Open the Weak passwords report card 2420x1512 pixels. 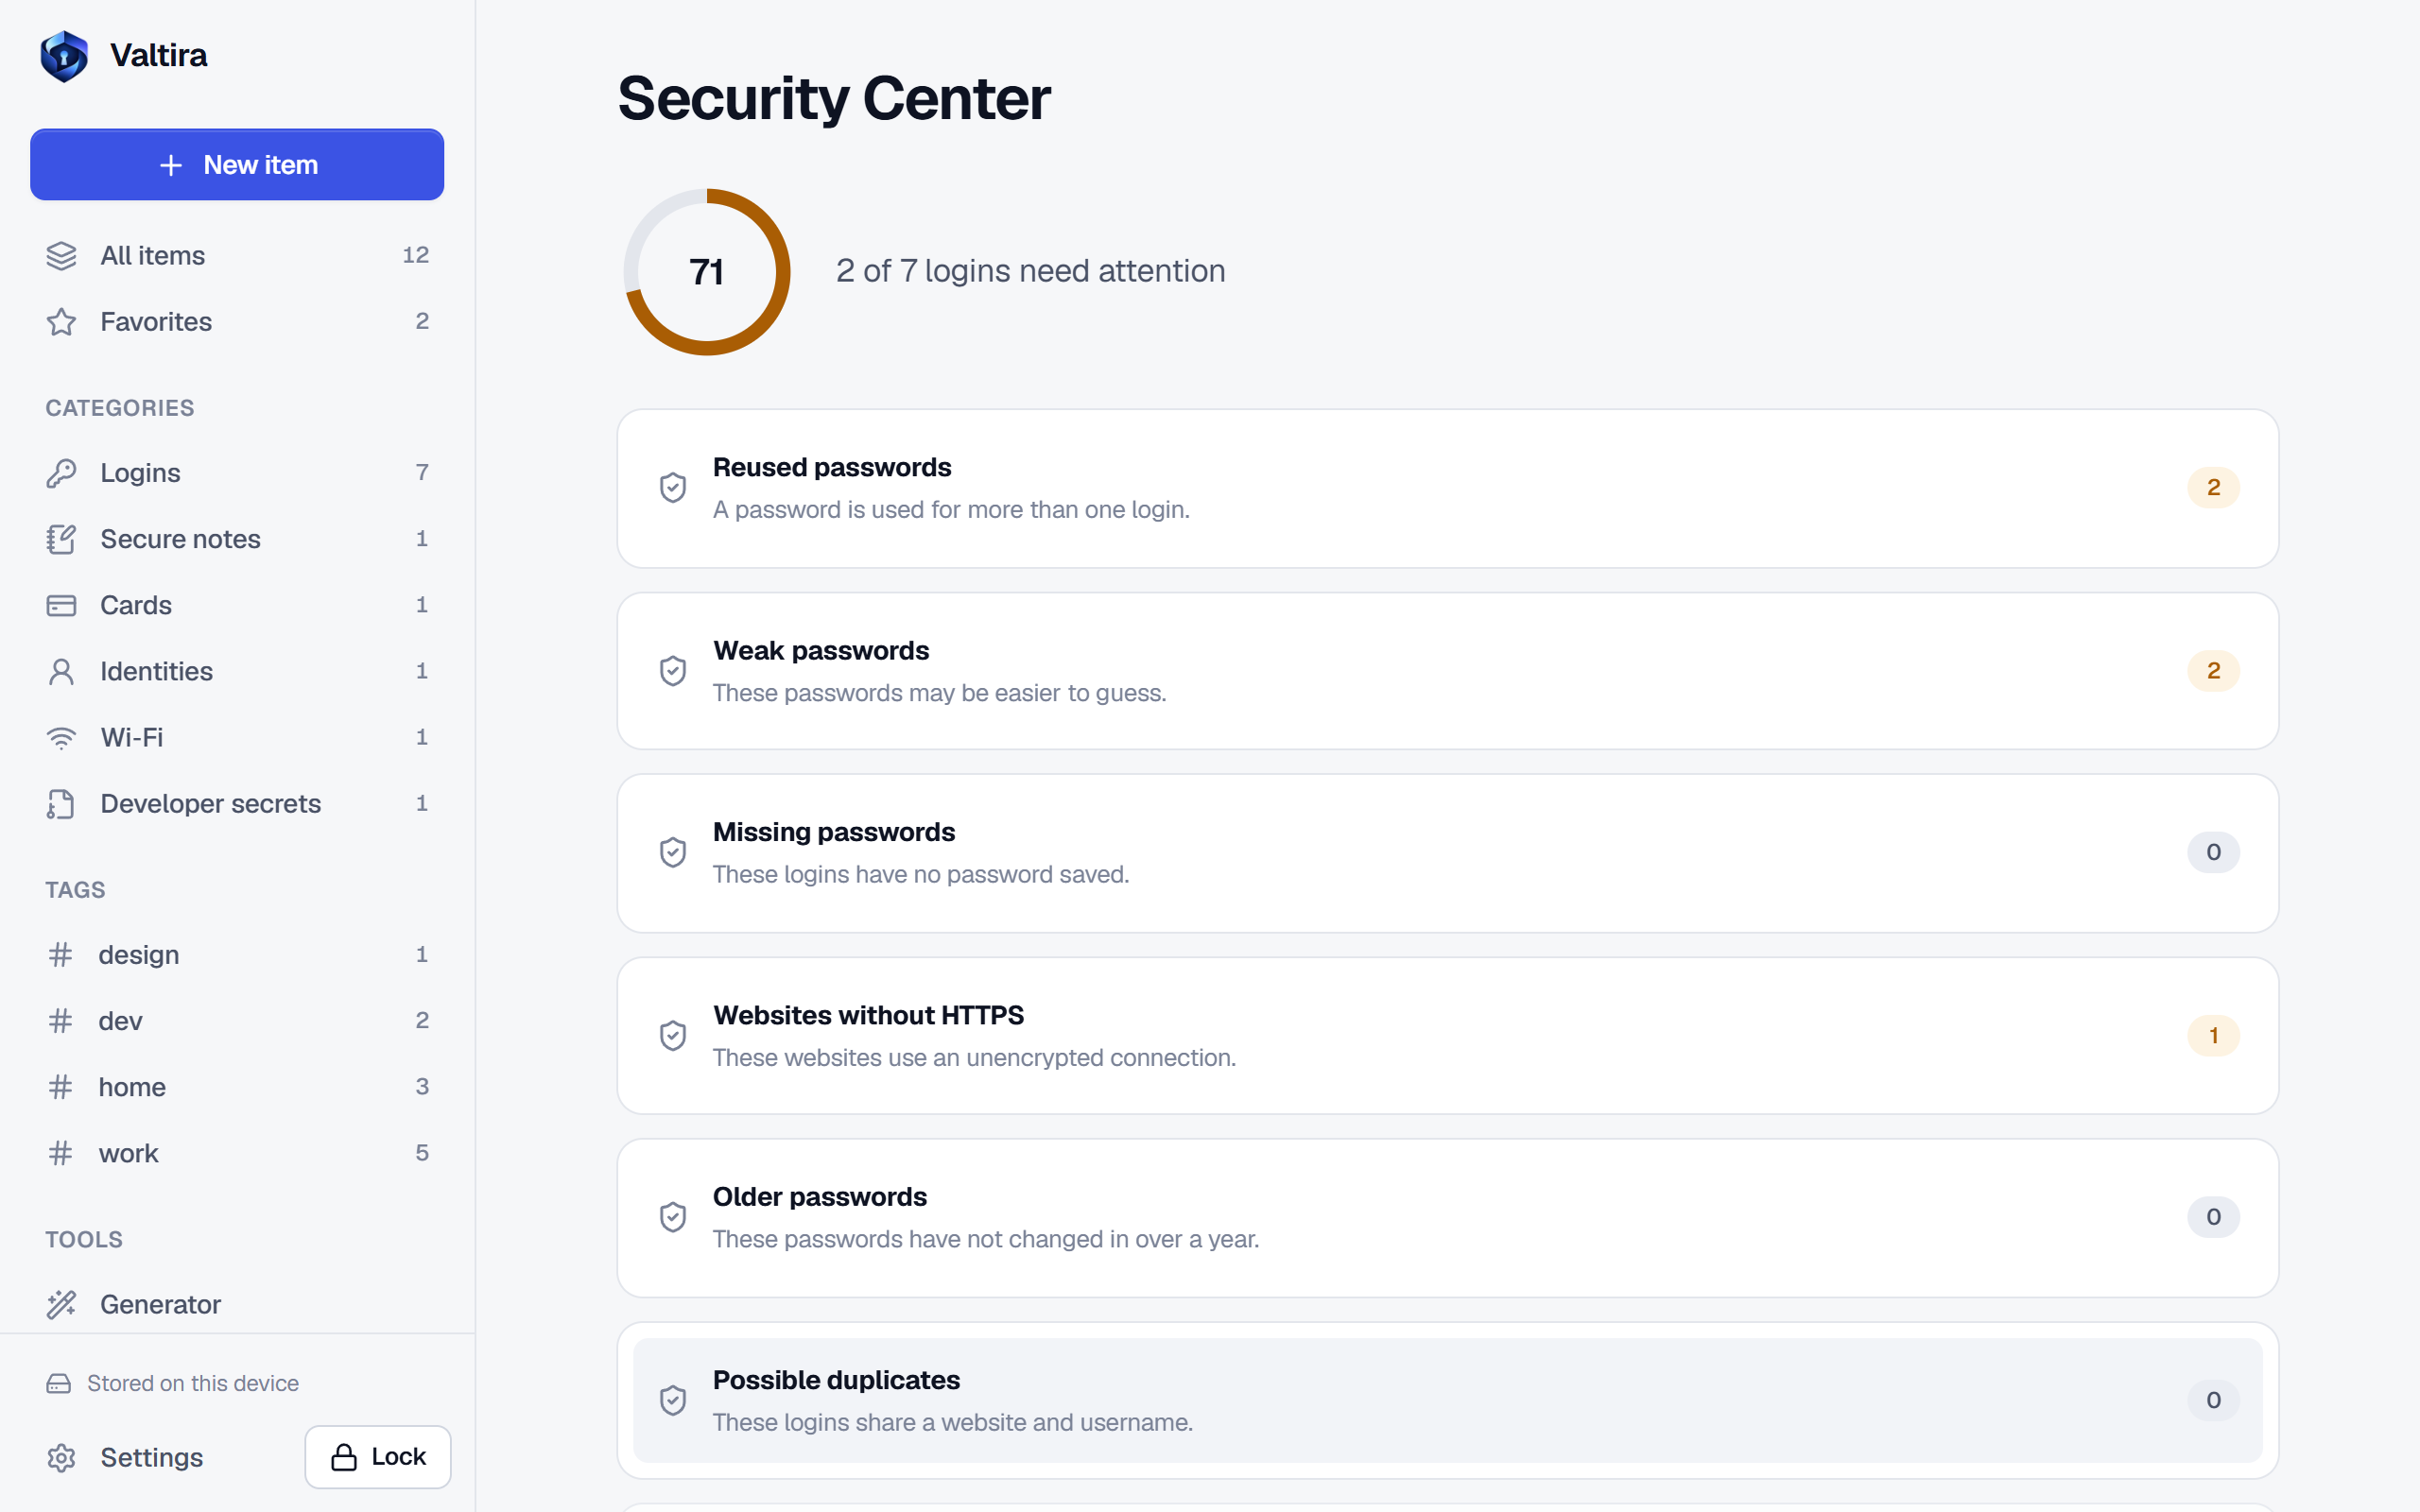click(x=1447, y=671)
